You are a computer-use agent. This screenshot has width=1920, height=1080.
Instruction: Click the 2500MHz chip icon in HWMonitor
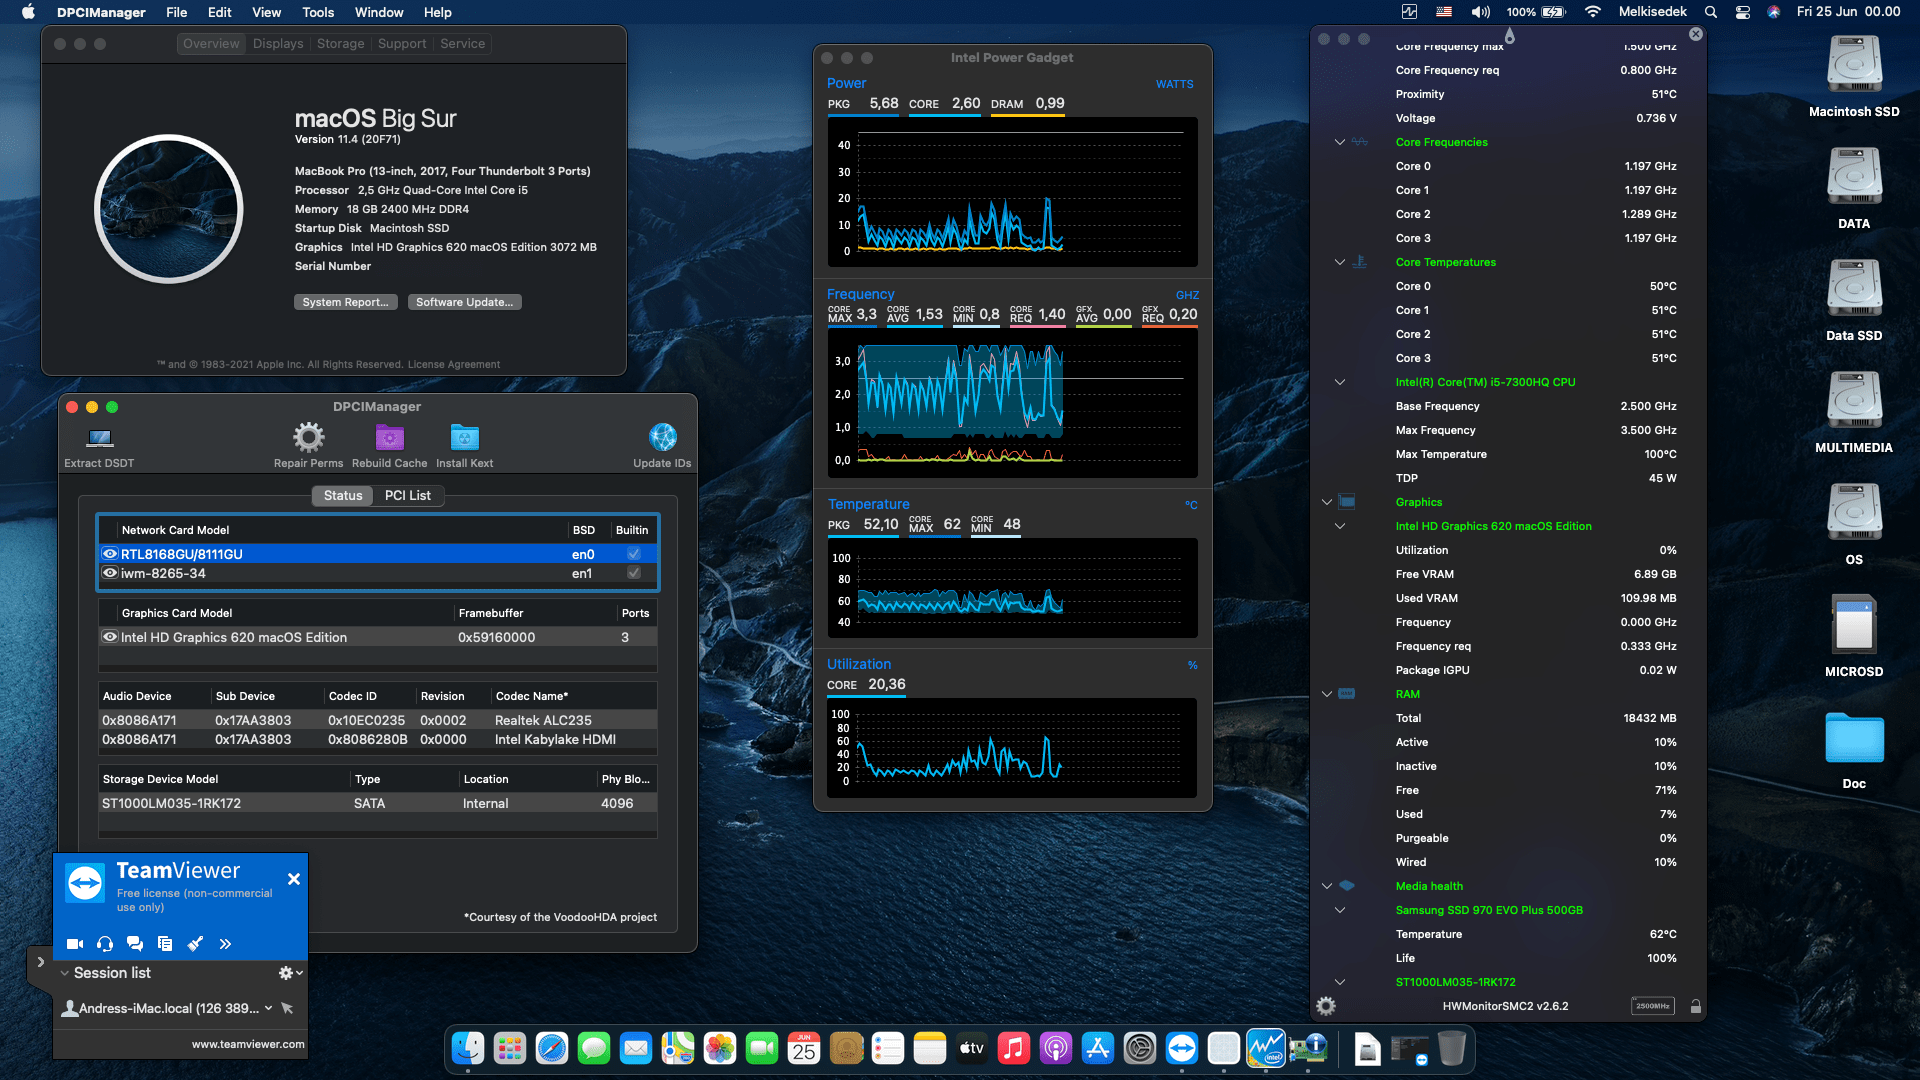click(1653, 1006)
